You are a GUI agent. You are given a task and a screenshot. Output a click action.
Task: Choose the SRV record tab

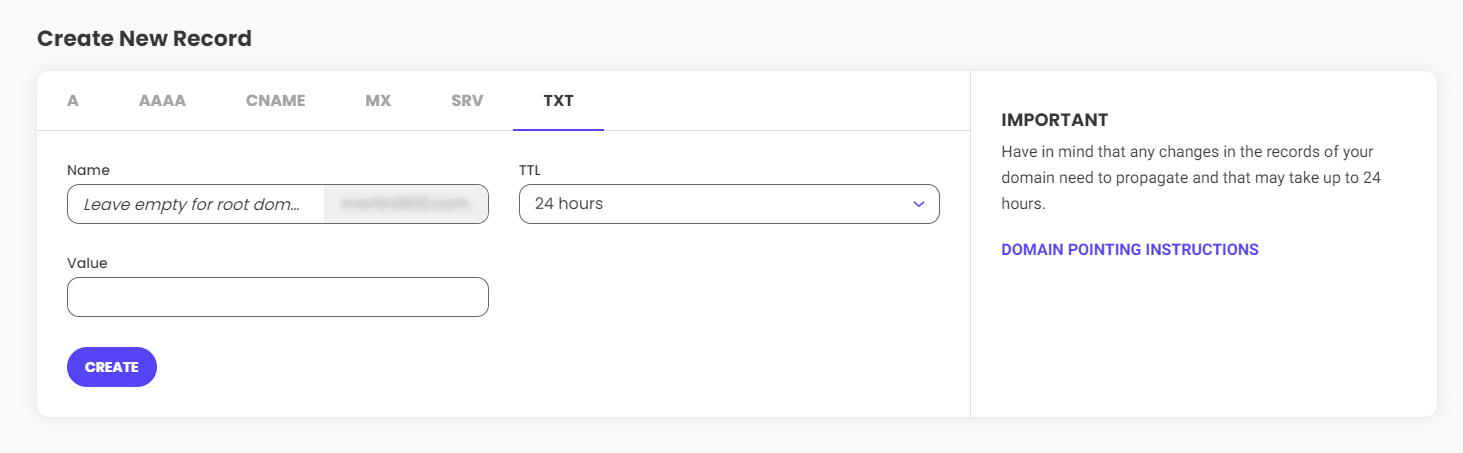467,101
